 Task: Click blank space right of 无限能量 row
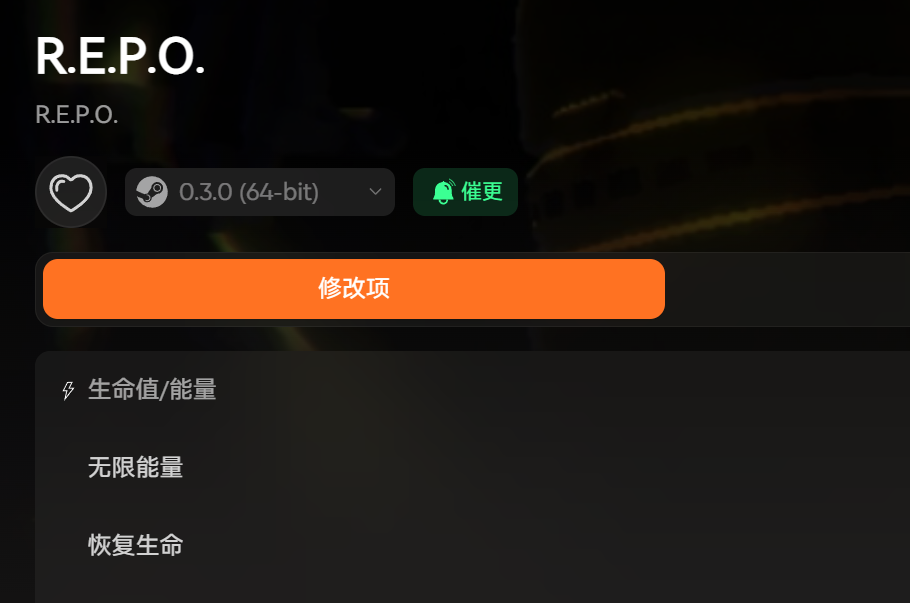pos(546,467)
